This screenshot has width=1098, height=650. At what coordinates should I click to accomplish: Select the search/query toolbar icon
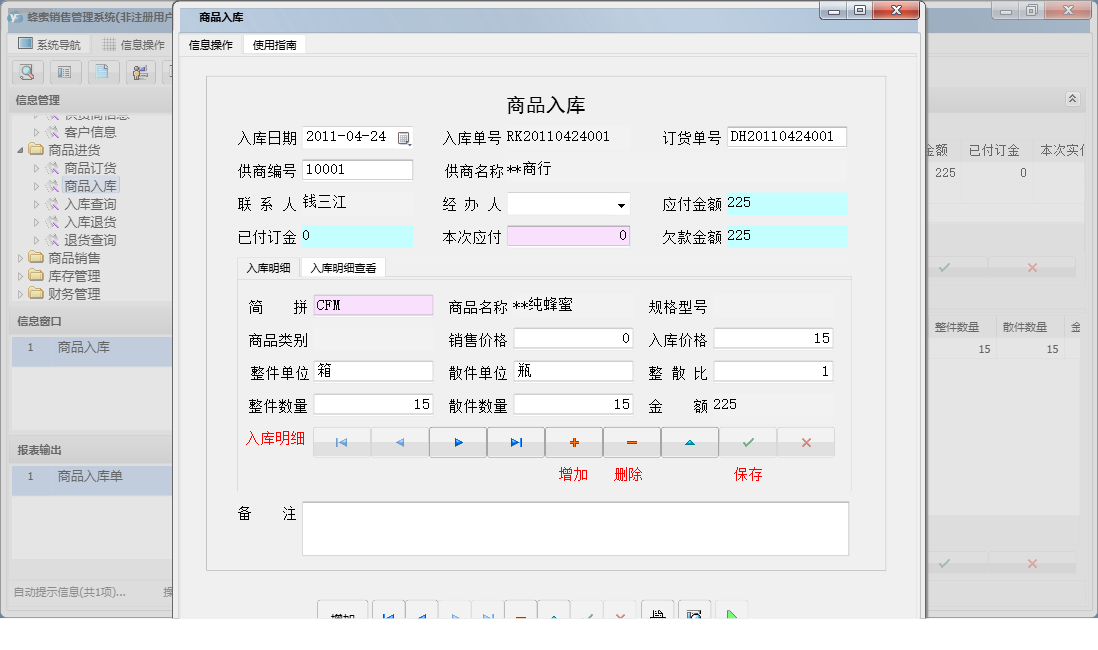coord(27,71)
